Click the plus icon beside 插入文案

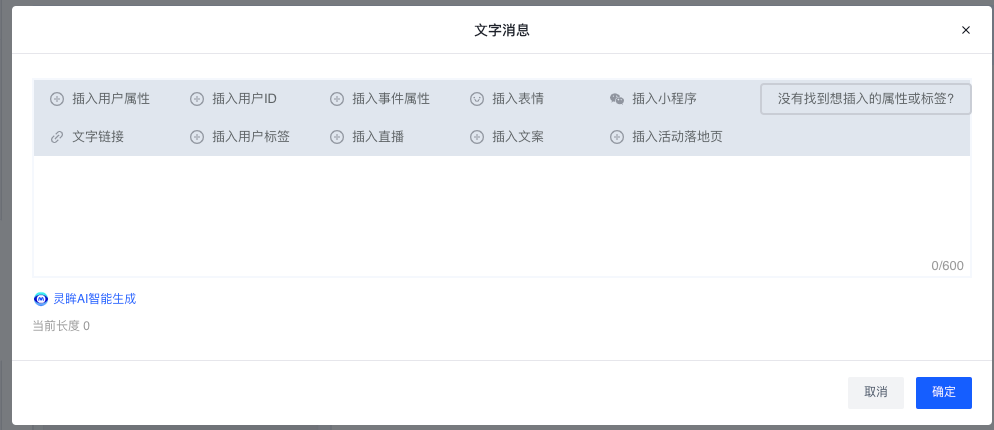pyautogui.click(x=477, y=137)
